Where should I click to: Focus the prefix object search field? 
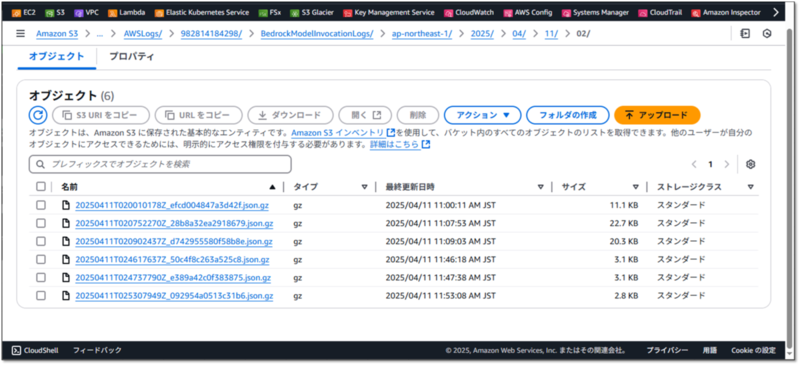(x=160, y=164)
